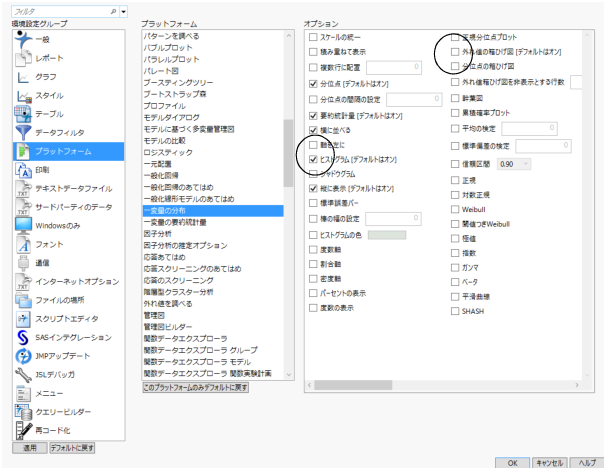Image resolution: width=606 pixels, height=470 pixels.
Task: Open the インターネットオプション icon
Action: pos(24,281)
